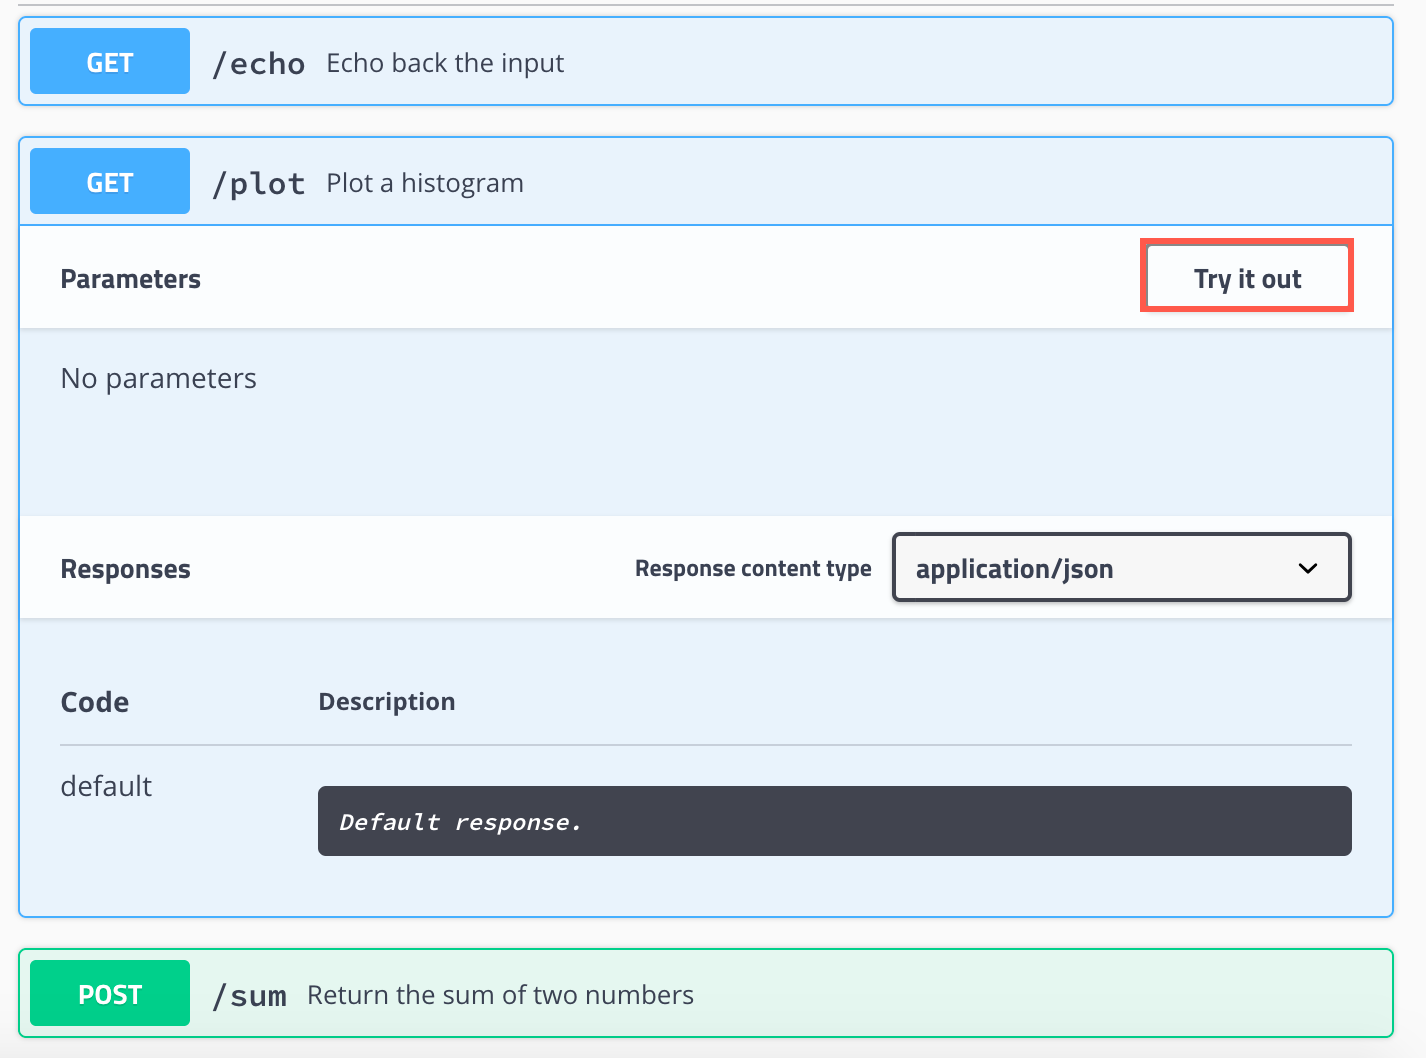The height and width of the screenshot is (1058, 1426).
Task: Expand the /echo endpoint details
Action: tap(700, 61)
